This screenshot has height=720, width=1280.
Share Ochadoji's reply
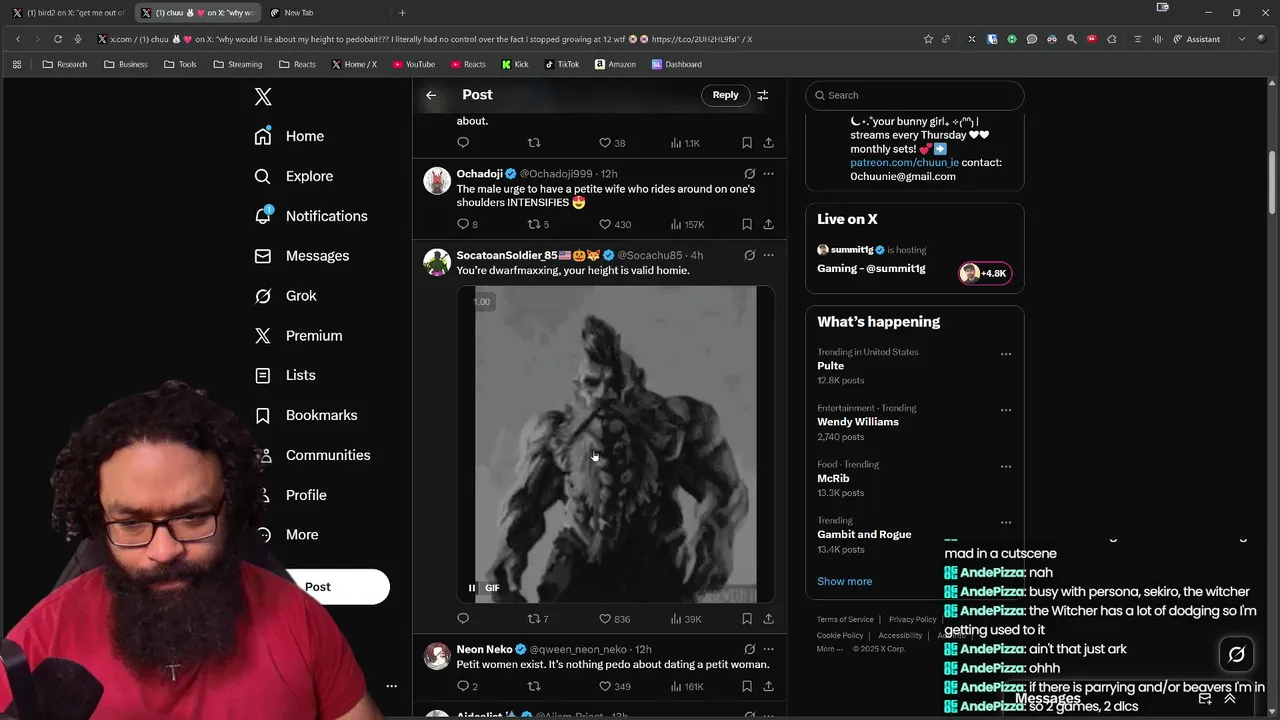pyautogui.click(x=768, y=224)
